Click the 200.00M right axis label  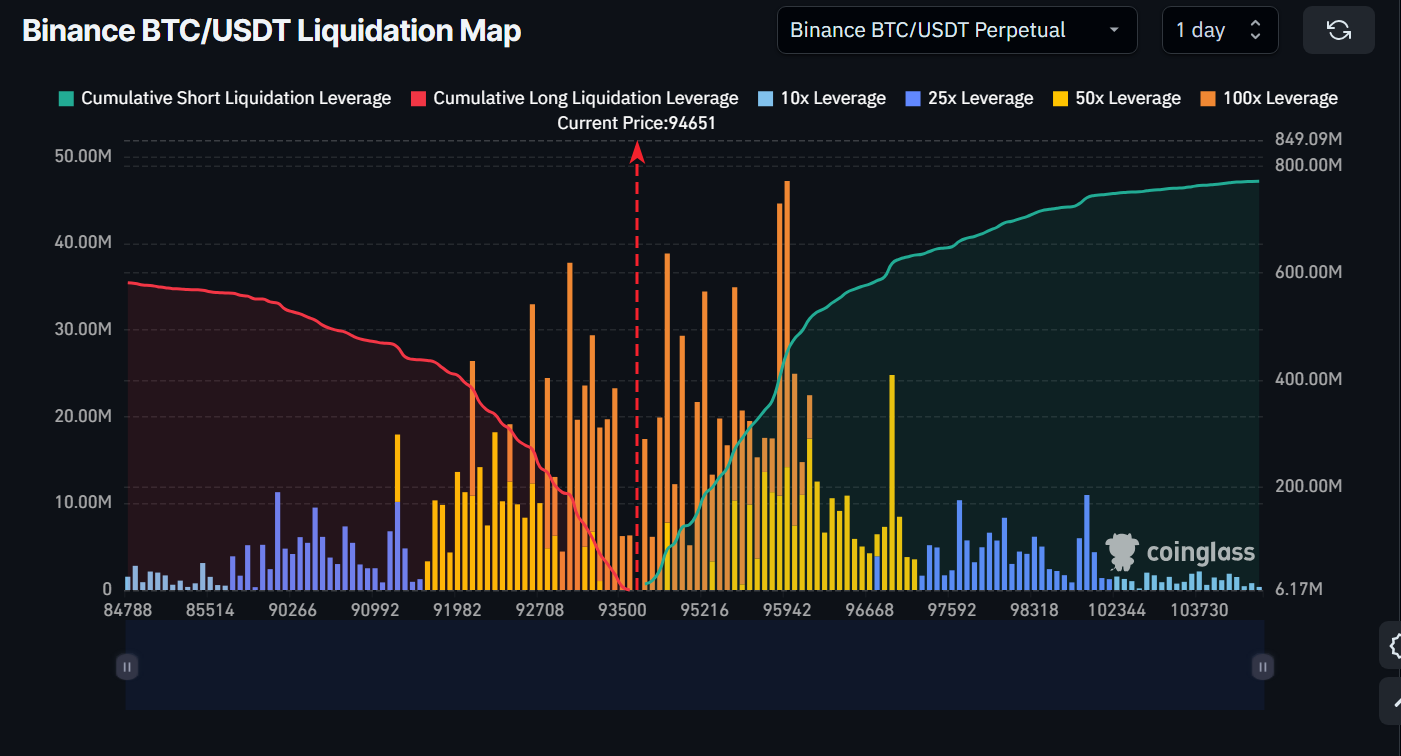[x=1308, y=486]
